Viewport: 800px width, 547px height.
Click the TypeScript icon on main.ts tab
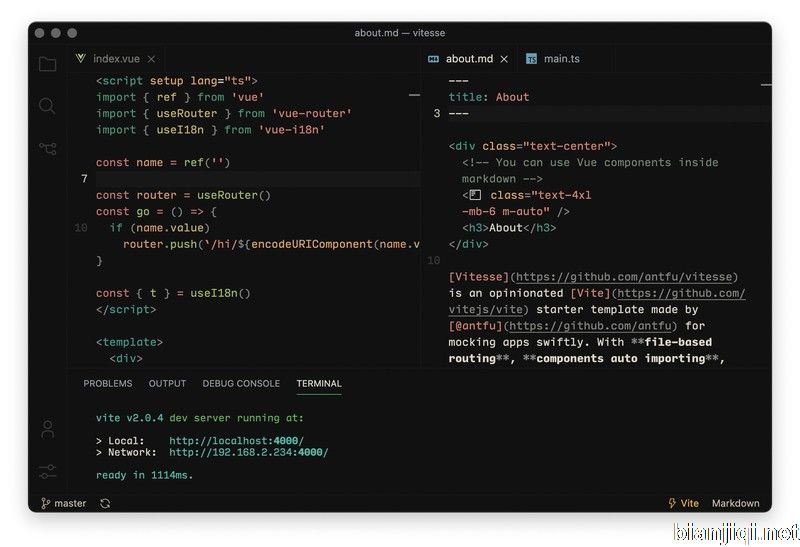(x=531, y=59)
